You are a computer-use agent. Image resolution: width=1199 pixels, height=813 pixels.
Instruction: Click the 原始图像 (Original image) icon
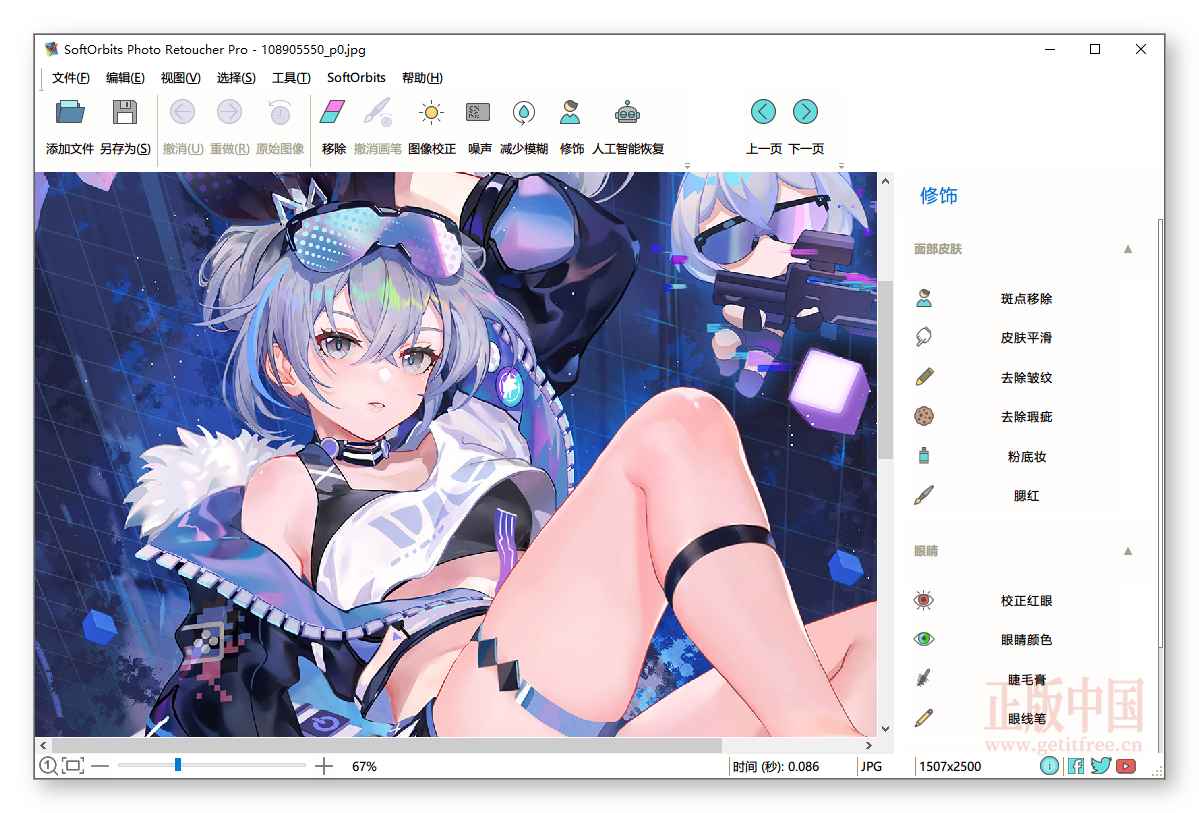280,112
